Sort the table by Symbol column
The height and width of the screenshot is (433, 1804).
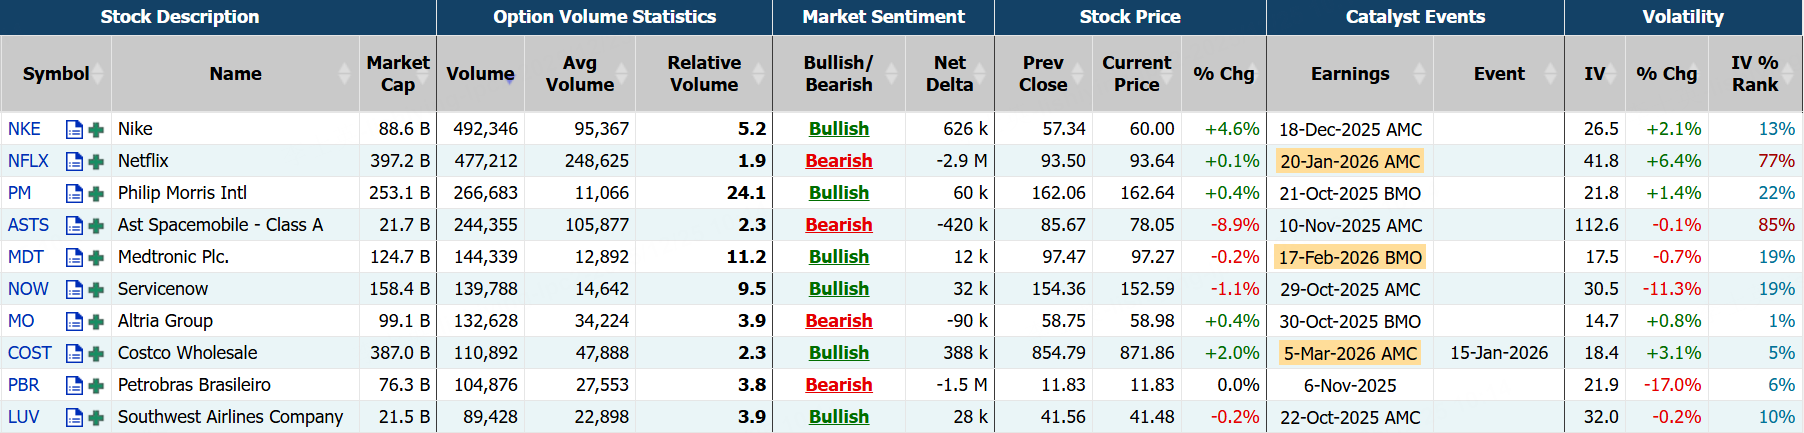56,74
